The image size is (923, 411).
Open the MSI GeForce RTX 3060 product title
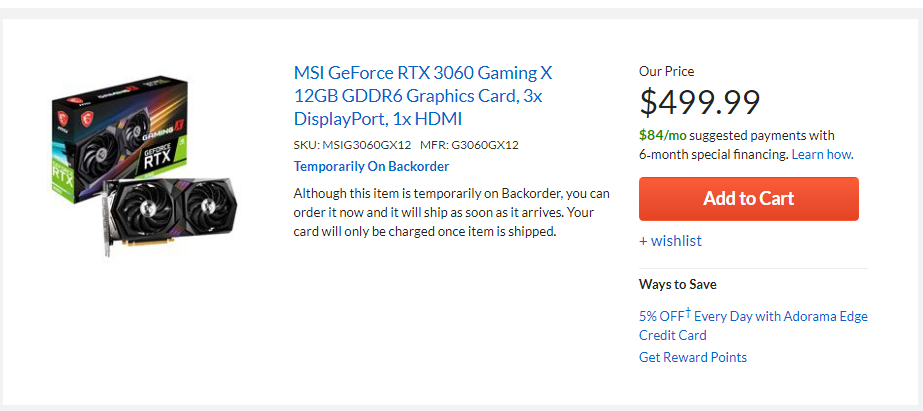pyautogui.click(x=424, y=96)
